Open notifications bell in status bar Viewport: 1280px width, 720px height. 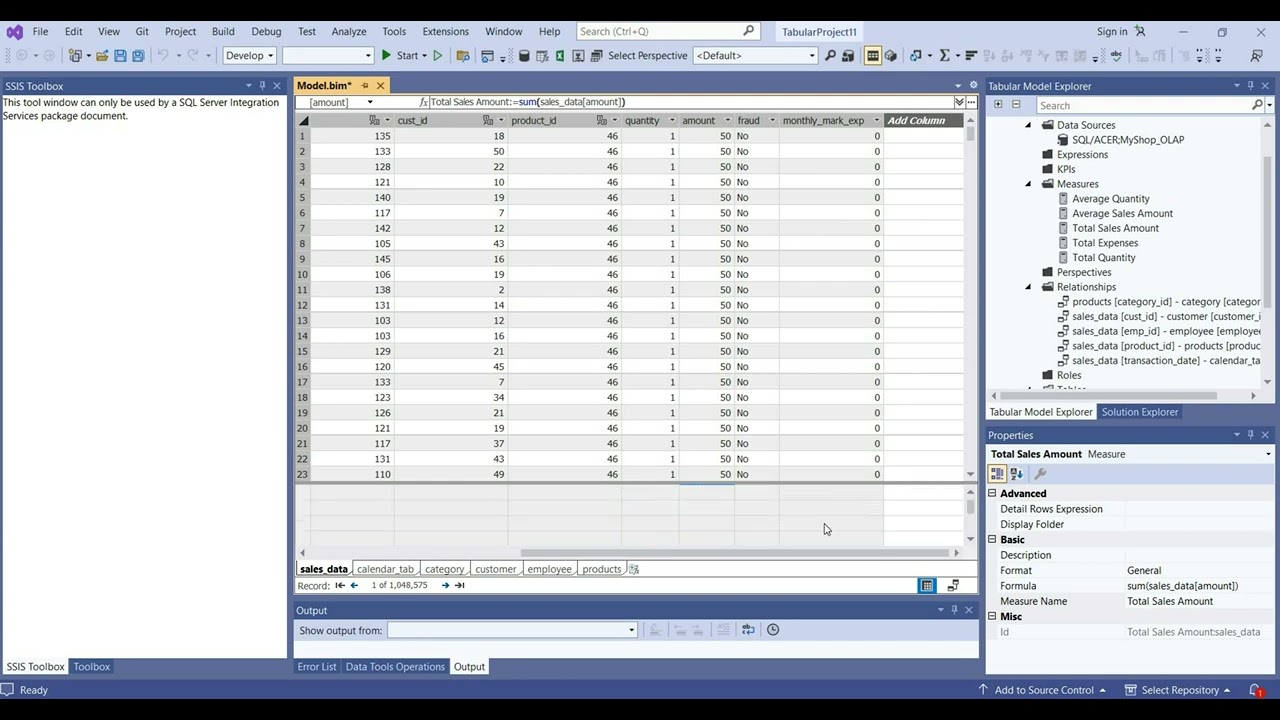click(x=1256, y=690)
